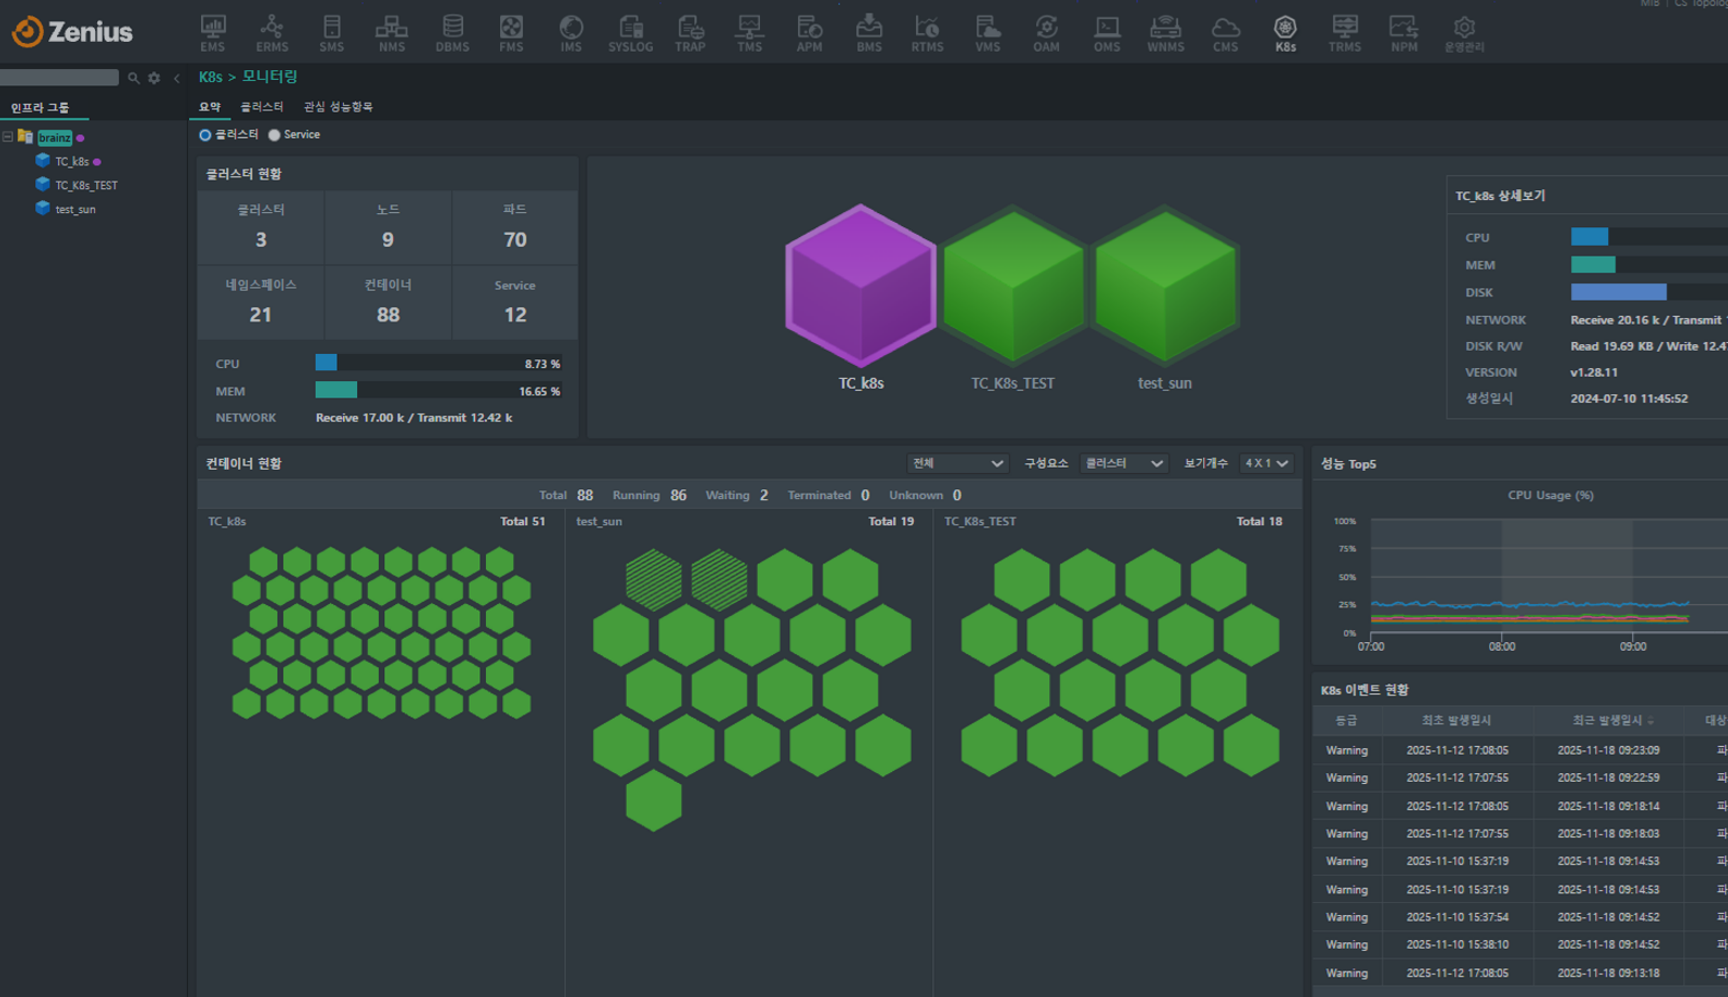The width and height of the screenshot is (1728, 997).
Task: Select the 클러스터 radio button
Action: 205,135
